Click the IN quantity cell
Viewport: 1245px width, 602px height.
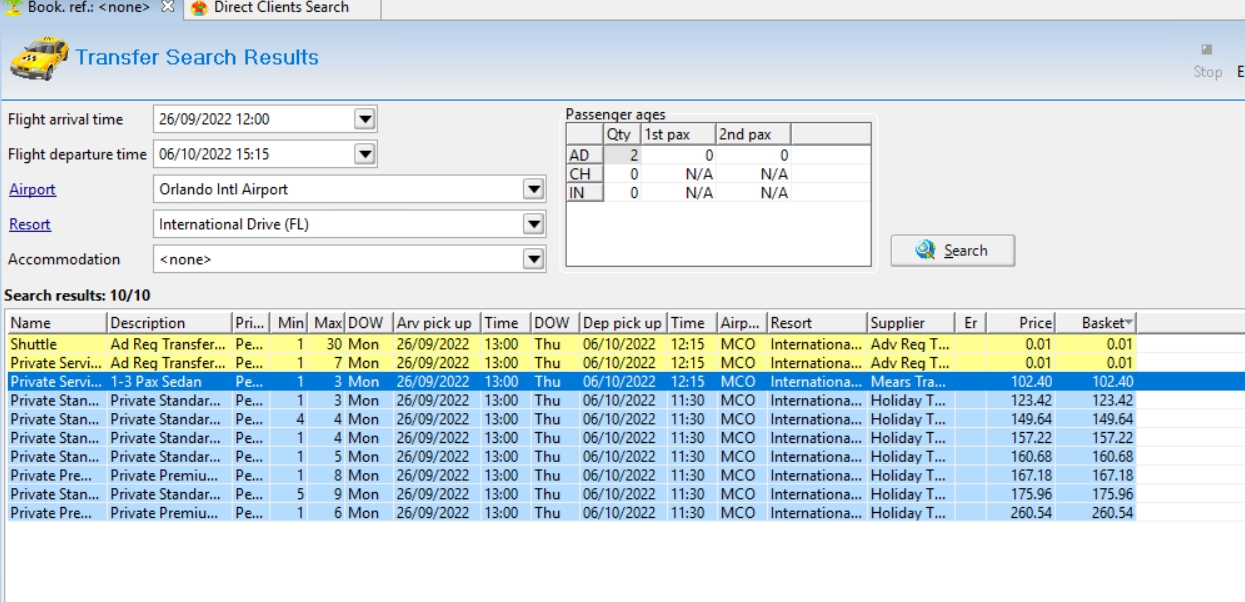coord(622,193)
